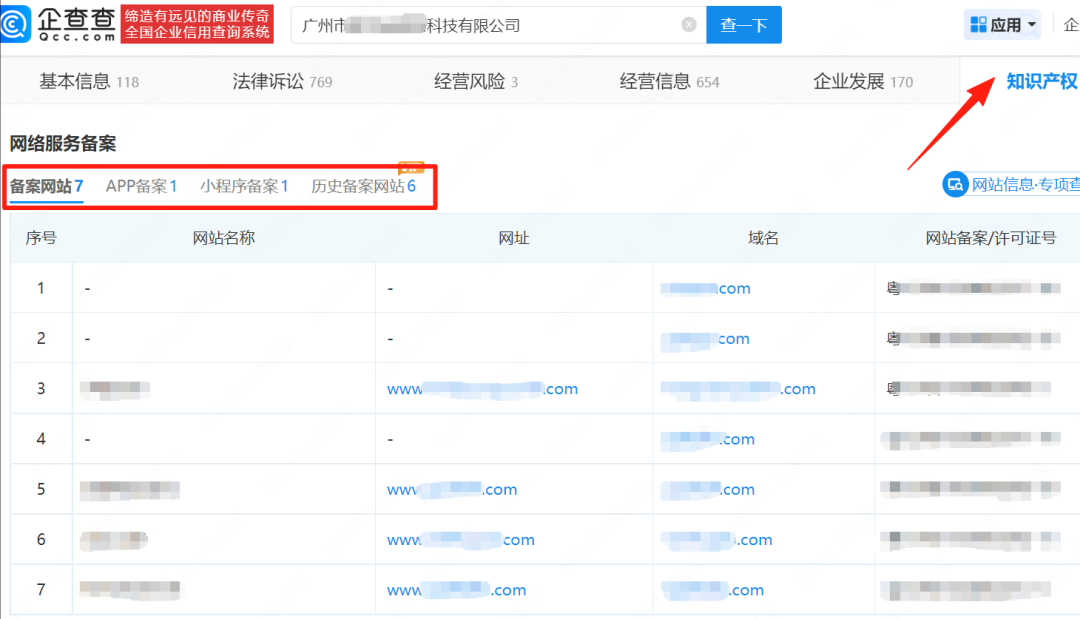Select the 法律诉讼 tab
1080x619 pixels.
tap(272, 82)
